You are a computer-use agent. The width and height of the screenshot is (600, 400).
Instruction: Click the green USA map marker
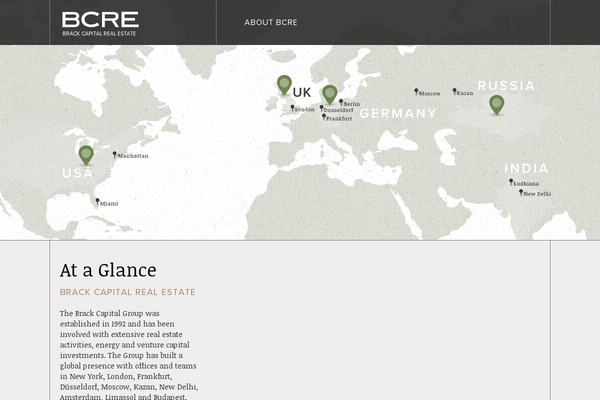tap(86, 155)
